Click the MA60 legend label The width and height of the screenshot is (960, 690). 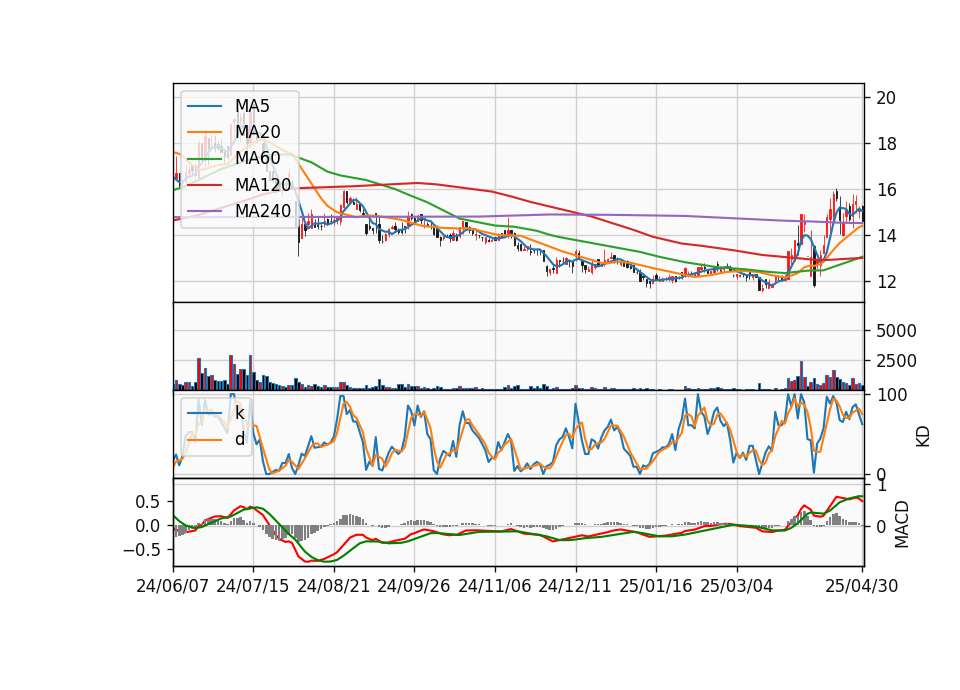pos(258,158)
